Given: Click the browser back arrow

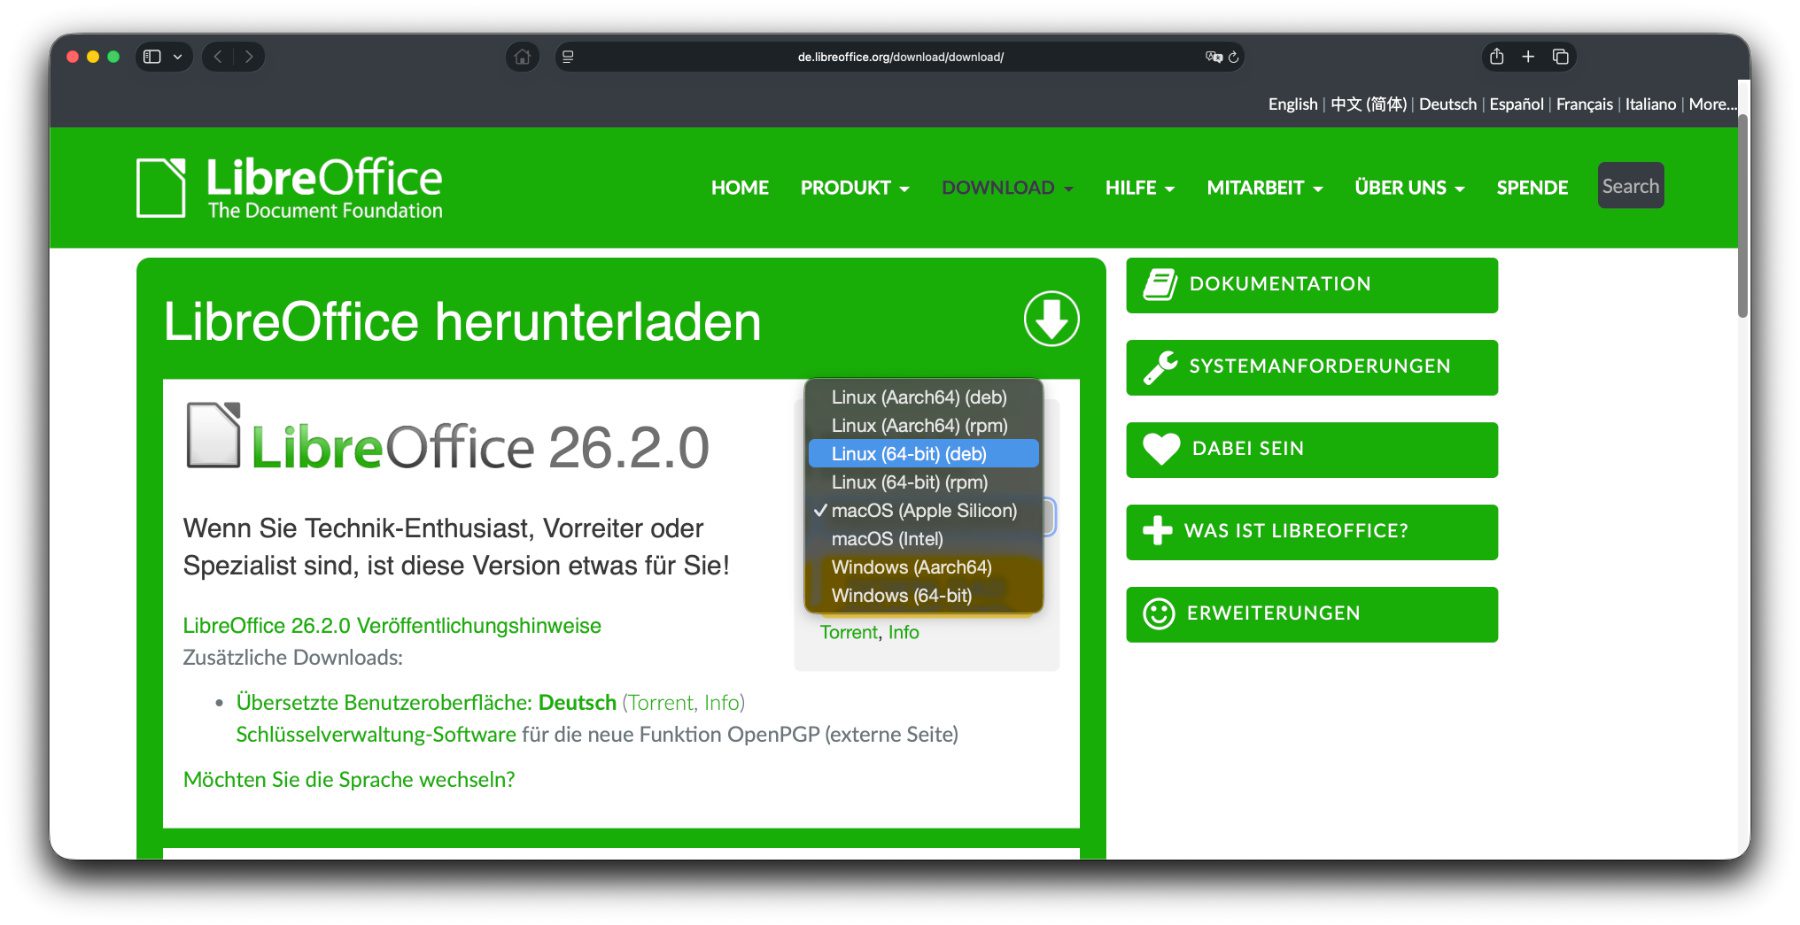Looking at the screenshot, I should tap(218, 57).
